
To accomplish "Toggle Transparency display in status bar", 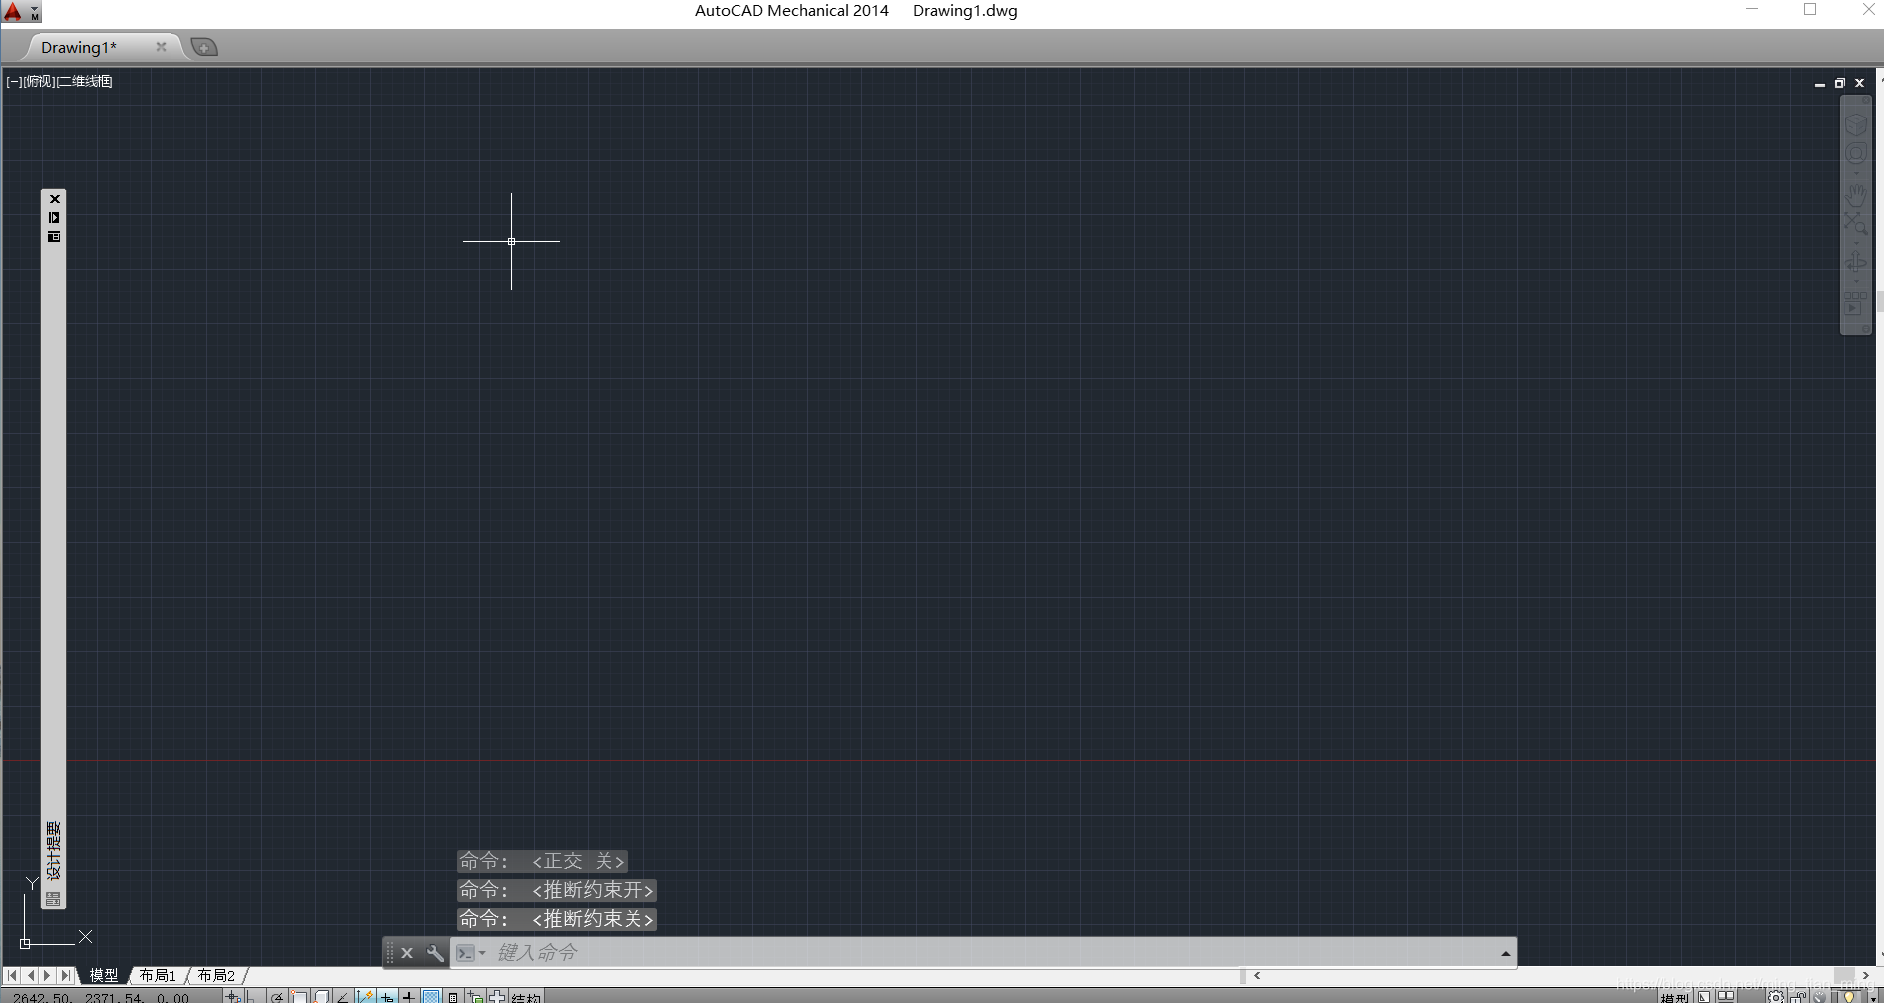I will (x=431, y=996).
